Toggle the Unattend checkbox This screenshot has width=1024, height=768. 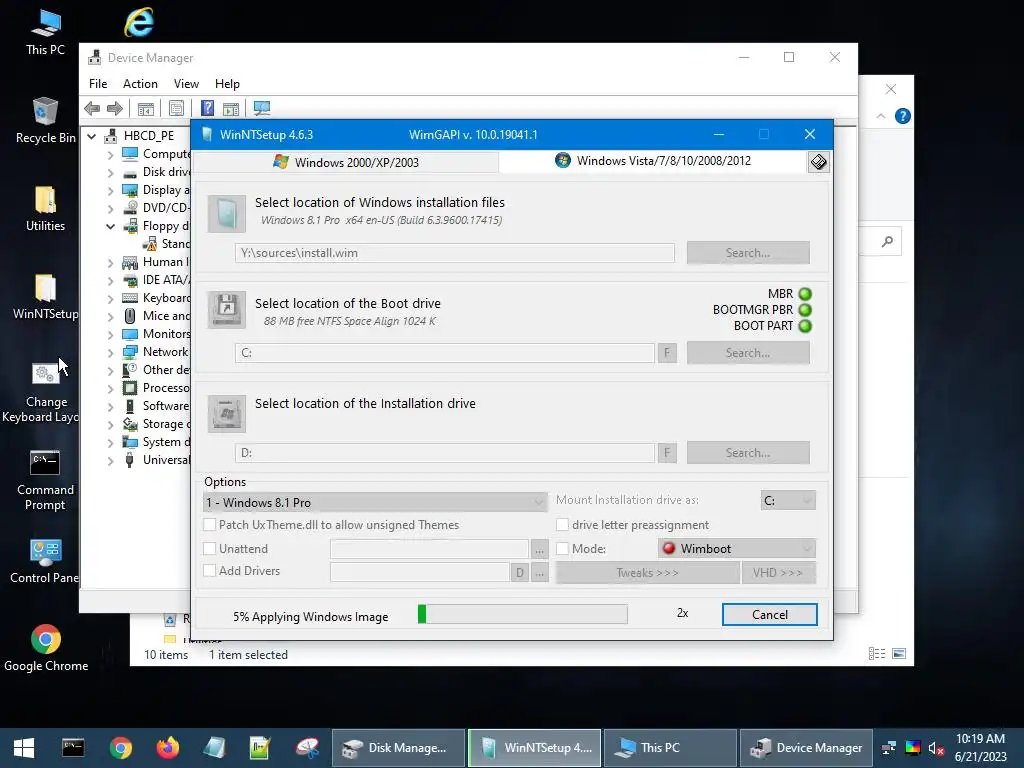[210, 549]
